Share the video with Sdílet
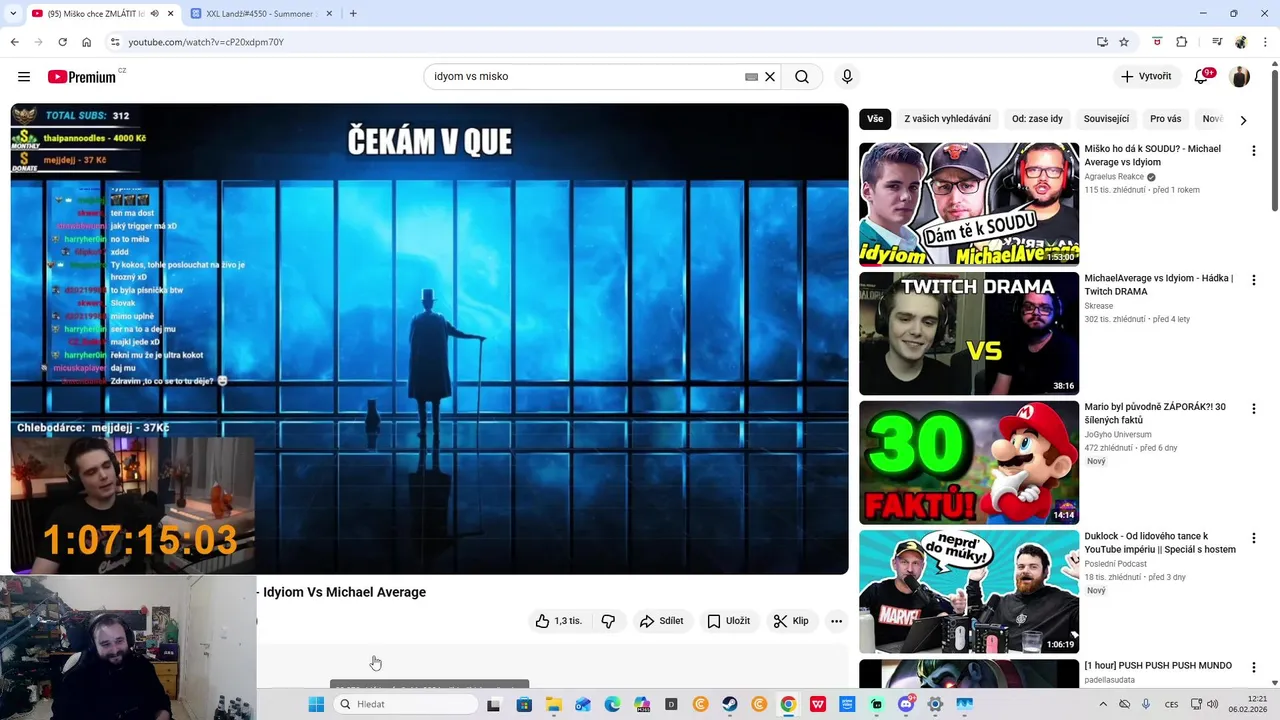The image size is (1280, 720). coord(662,621)
